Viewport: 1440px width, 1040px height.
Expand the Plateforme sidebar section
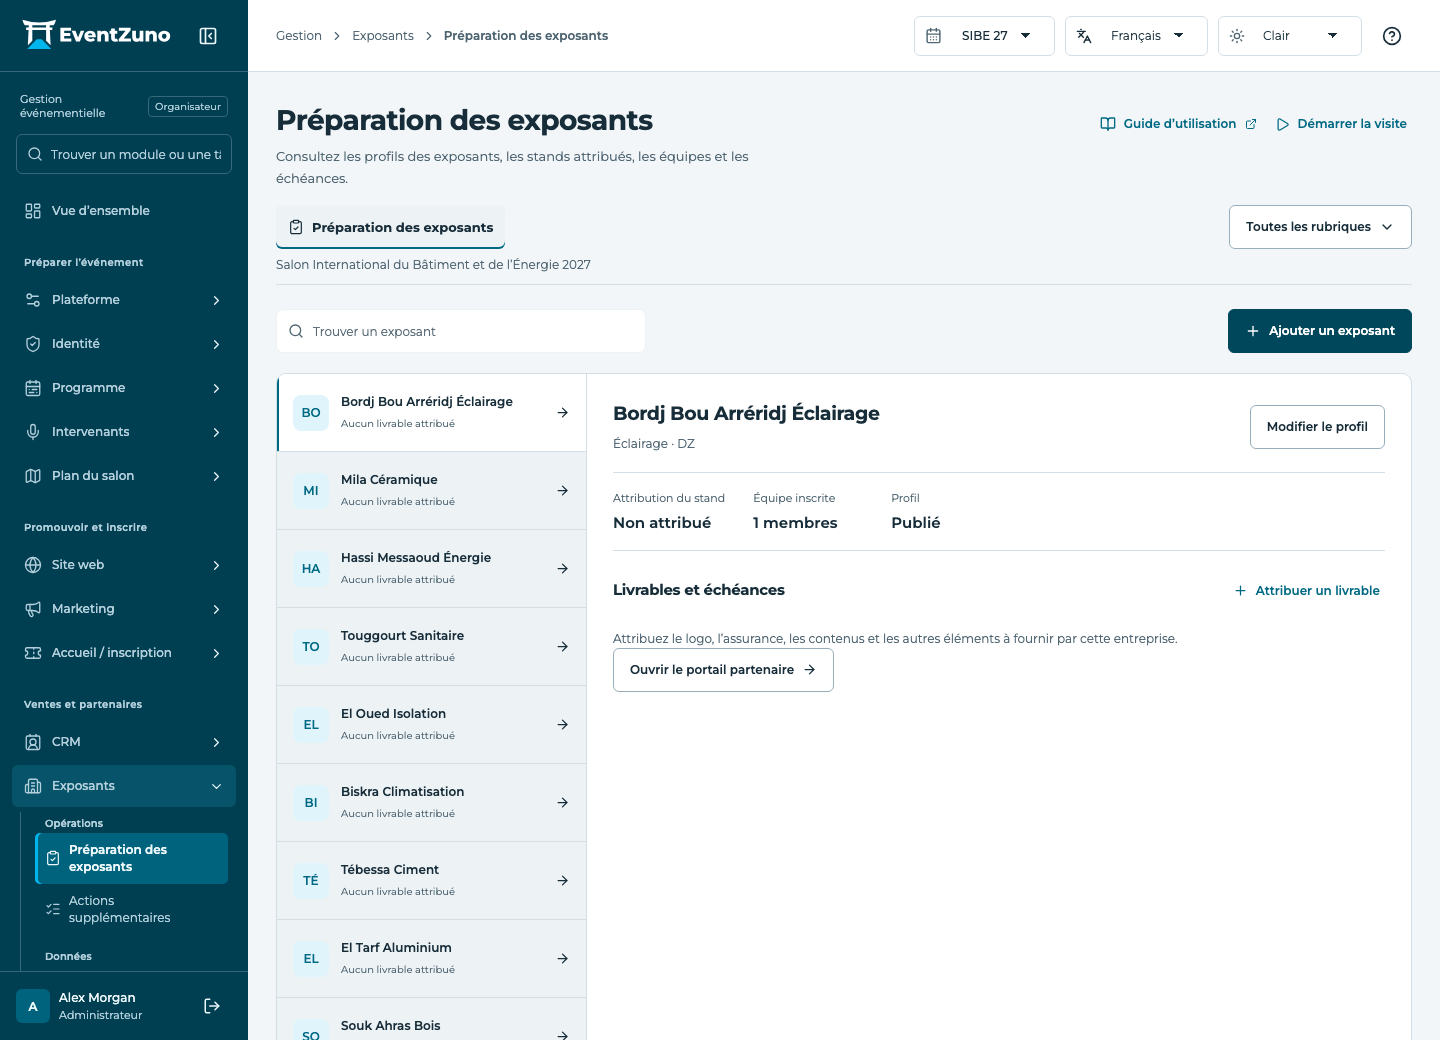coord(124,300)
